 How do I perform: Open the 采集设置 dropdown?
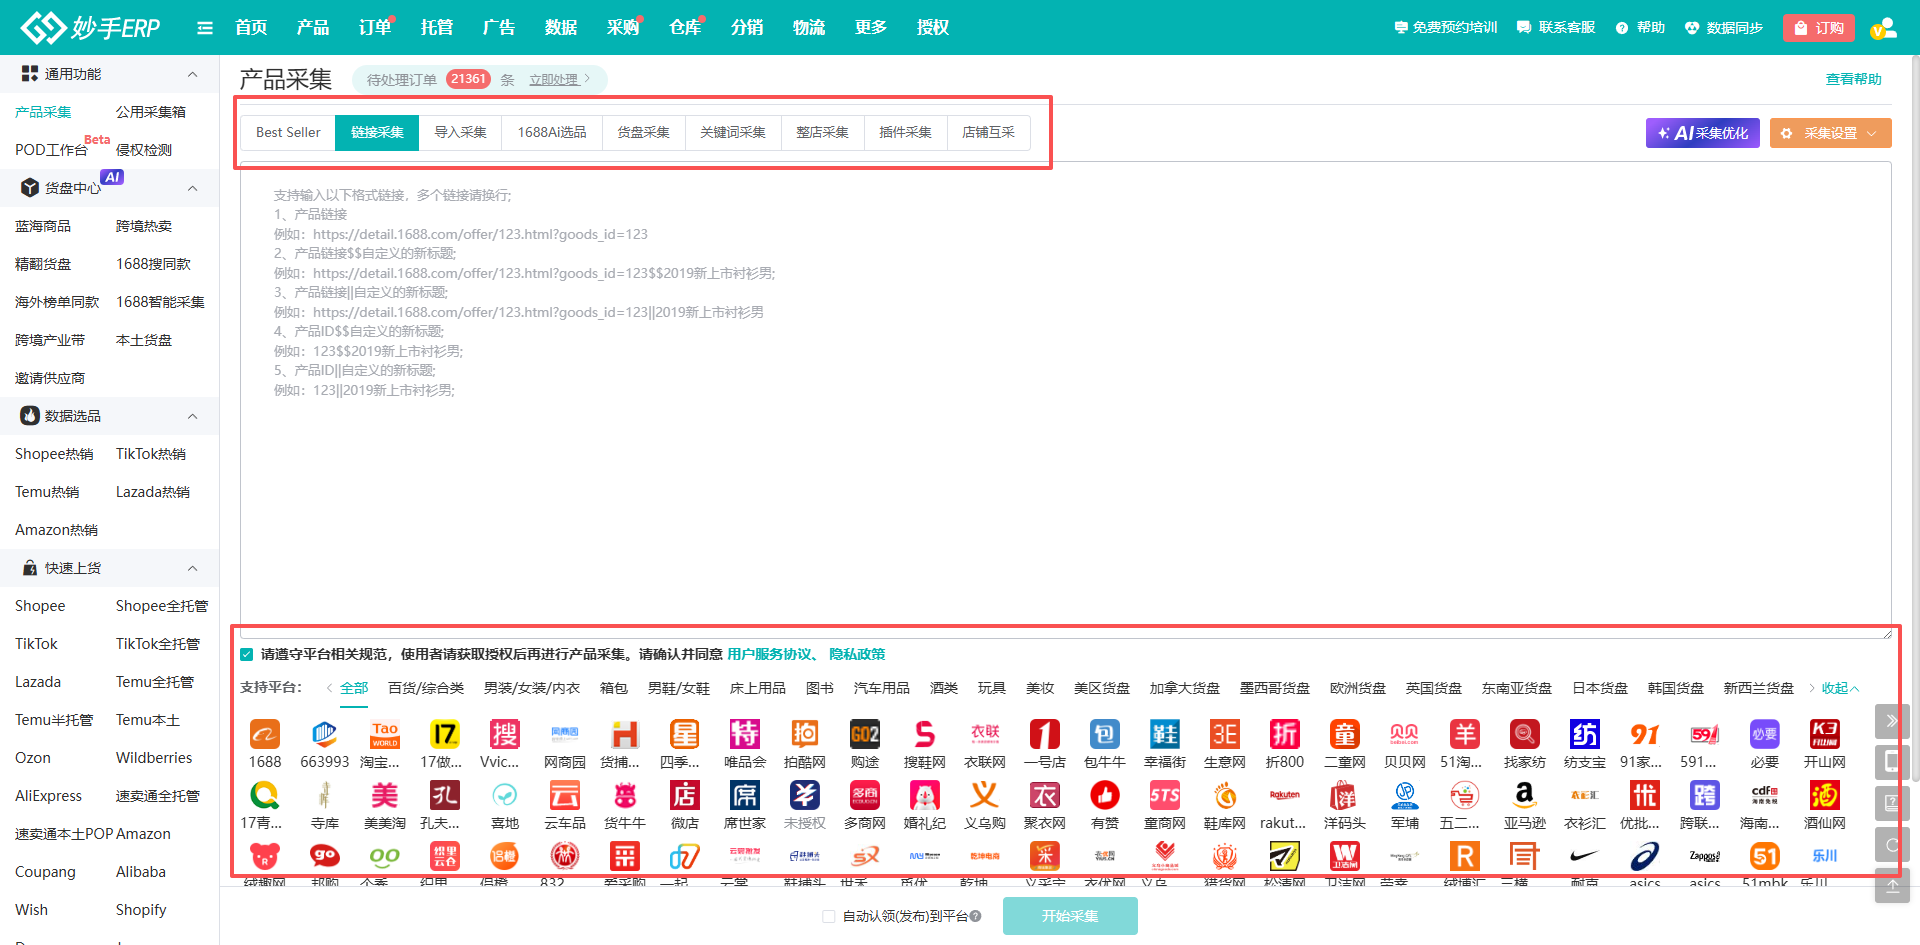1830,133
